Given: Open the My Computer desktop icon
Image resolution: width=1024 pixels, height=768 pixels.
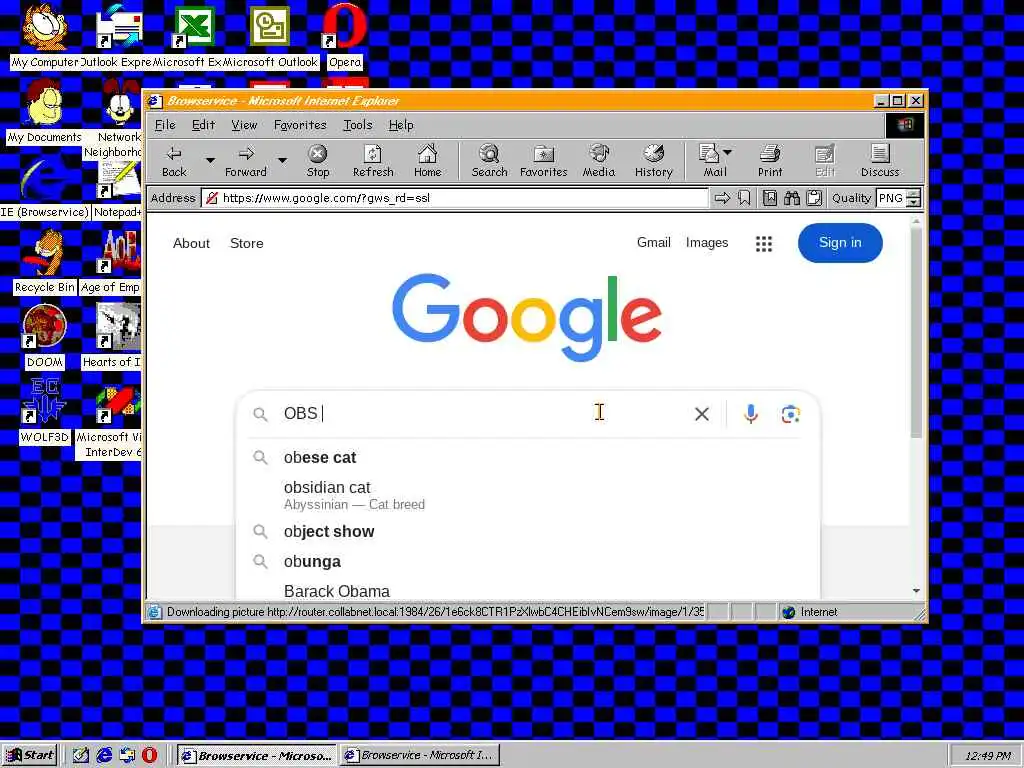Looking at the screenshot, I should 44,35.
